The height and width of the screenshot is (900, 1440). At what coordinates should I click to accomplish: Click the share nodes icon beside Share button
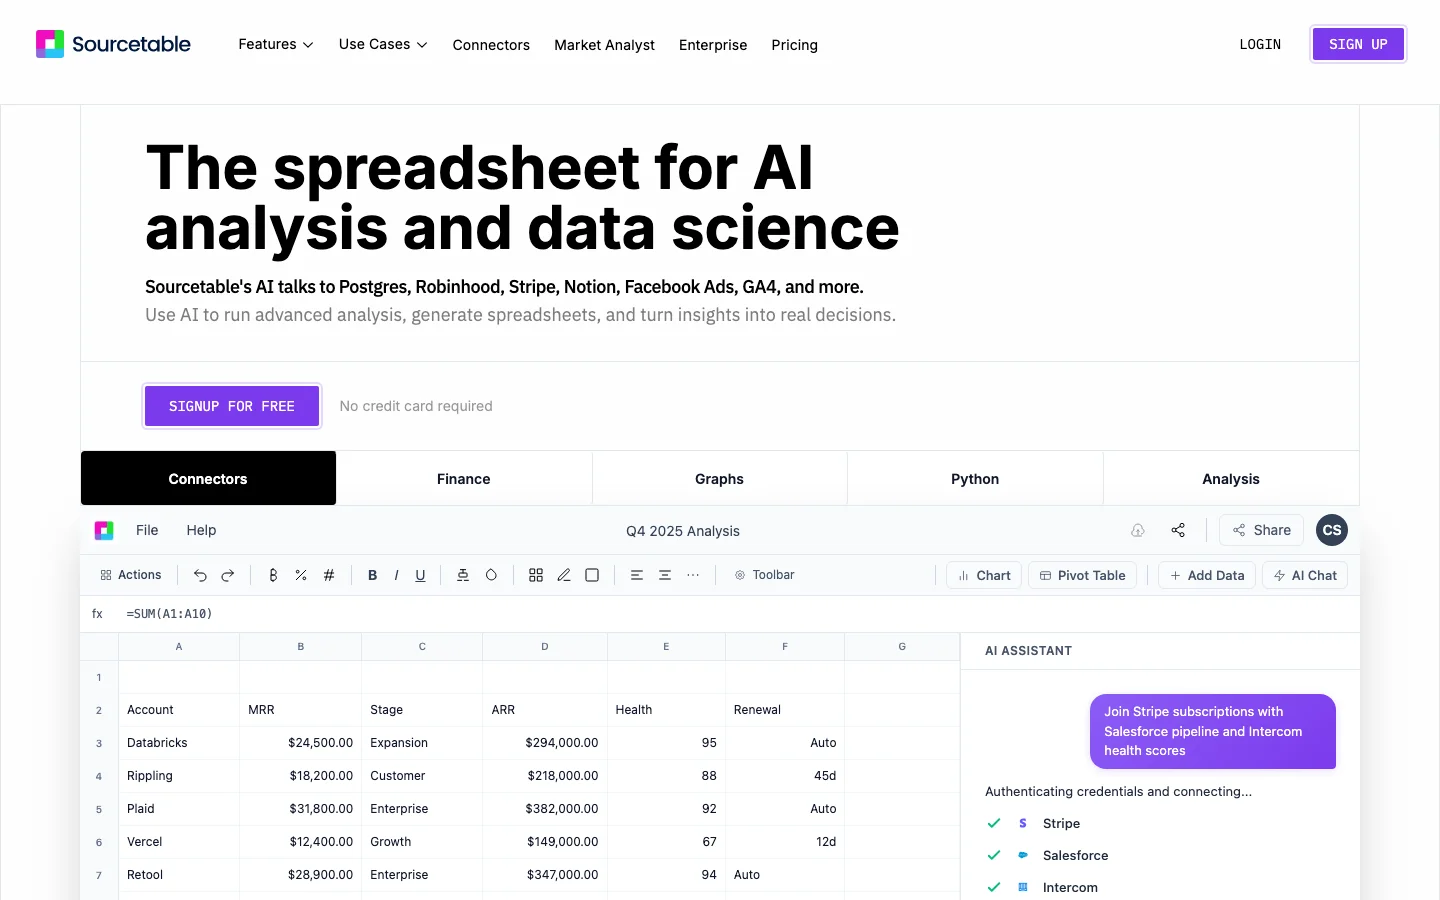pyautogui.click(x=1178, y=530)
